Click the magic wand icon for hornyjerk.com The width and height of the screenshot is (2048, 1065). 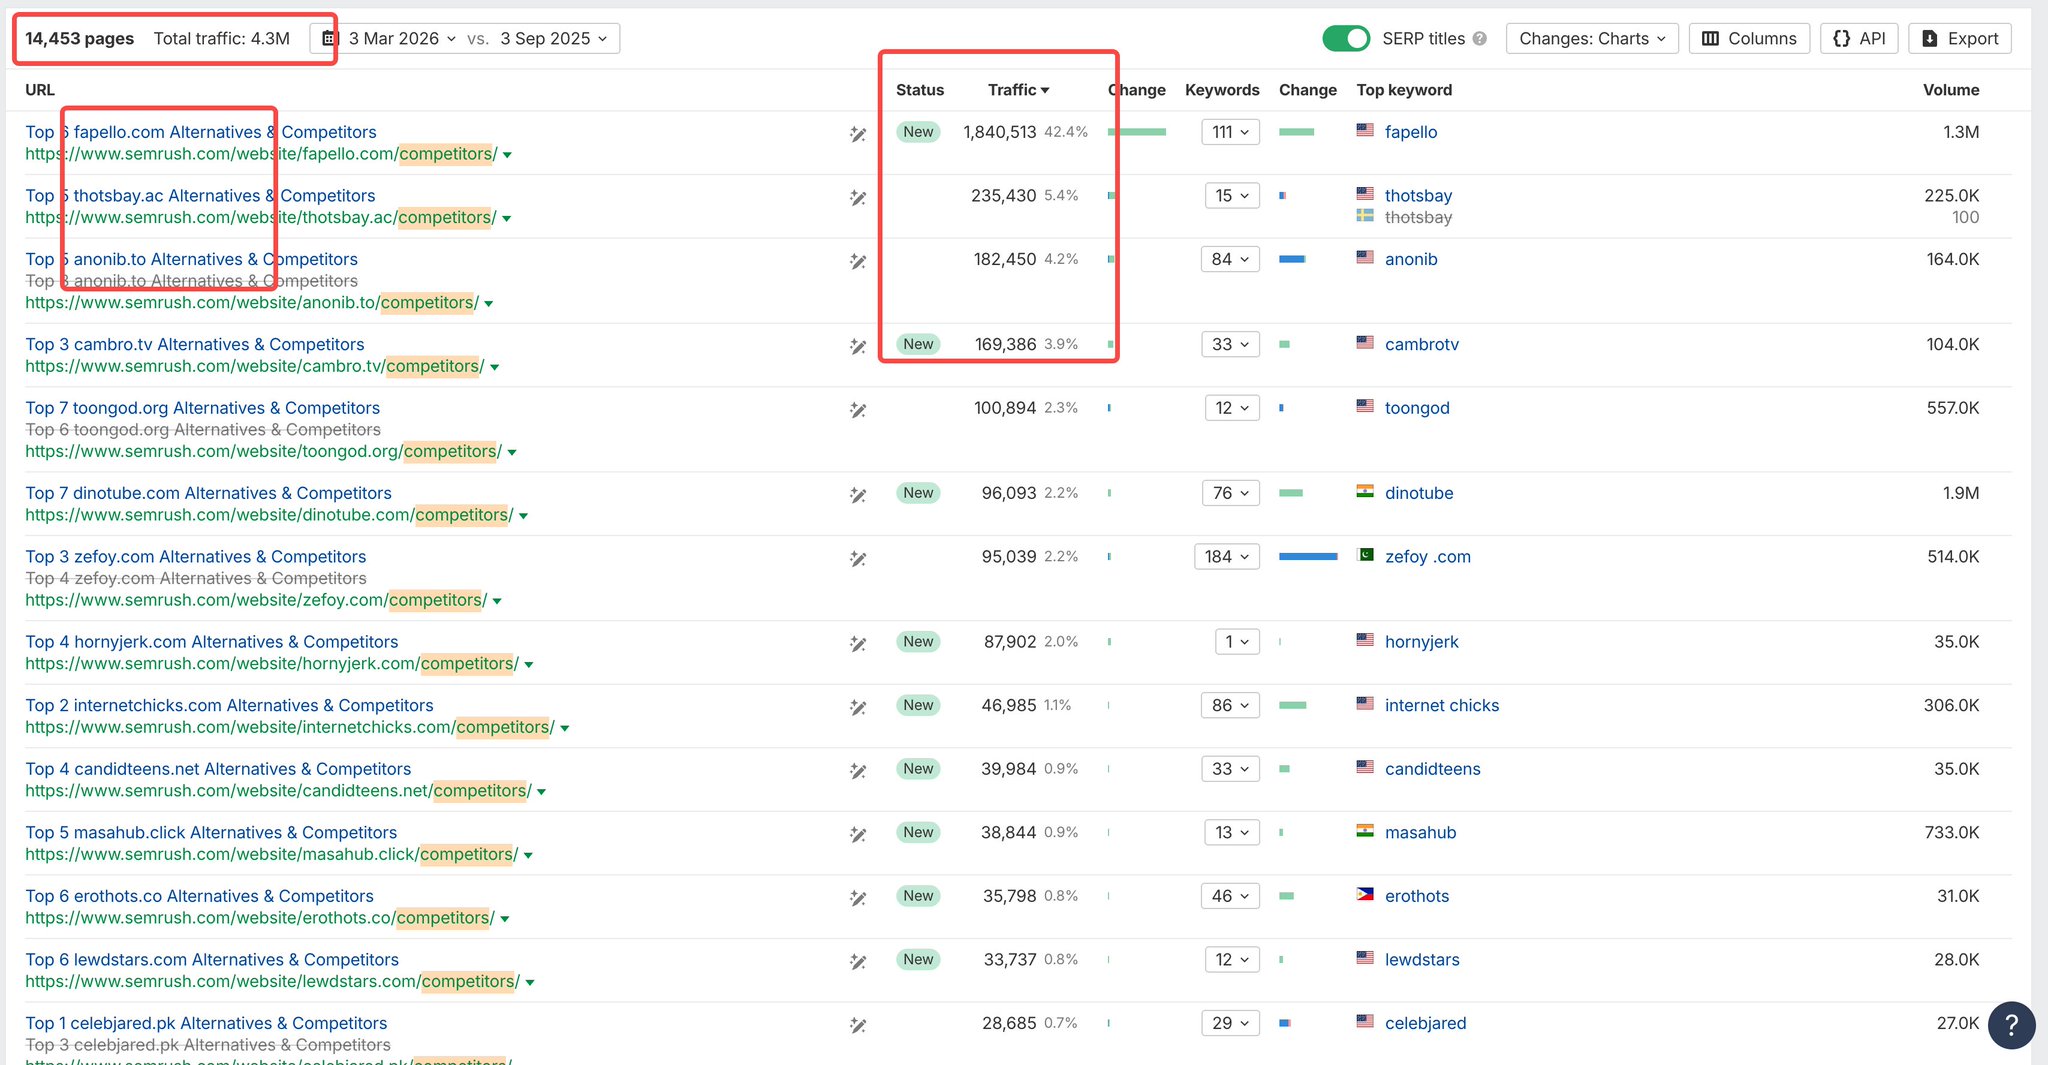[858, 644]
